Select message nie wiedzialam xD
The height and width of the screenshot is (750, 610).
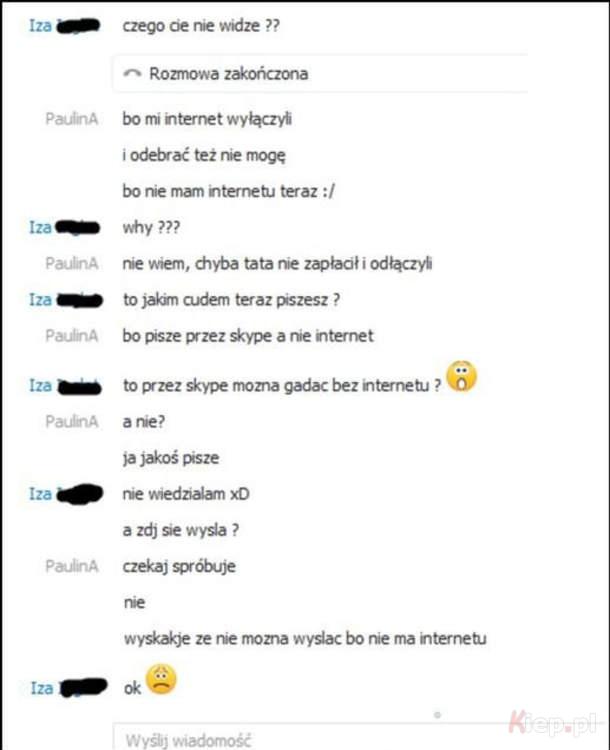pyautogui.click(x=186, y=494)
